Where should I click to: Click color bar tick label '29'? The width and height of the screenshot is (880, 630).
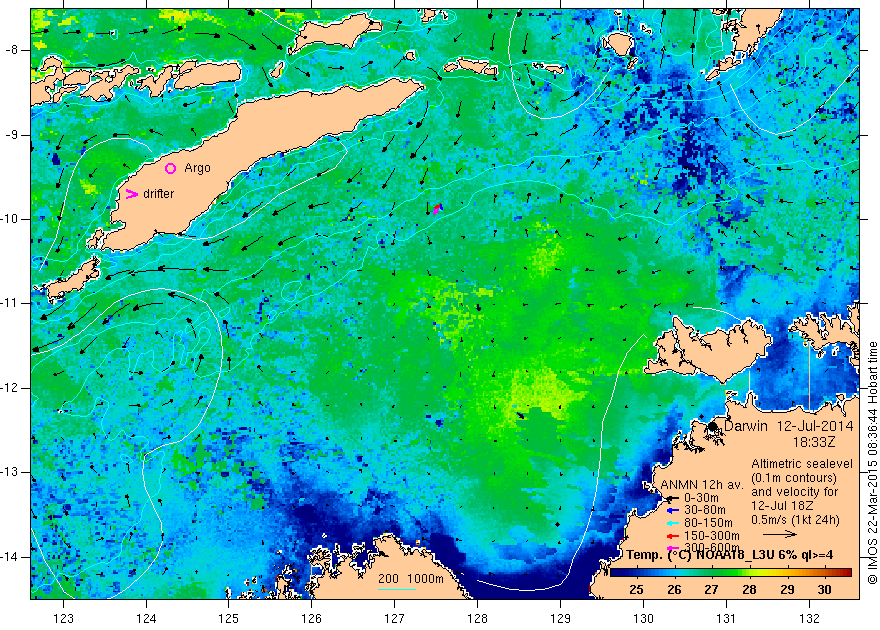tap(787, 590)
